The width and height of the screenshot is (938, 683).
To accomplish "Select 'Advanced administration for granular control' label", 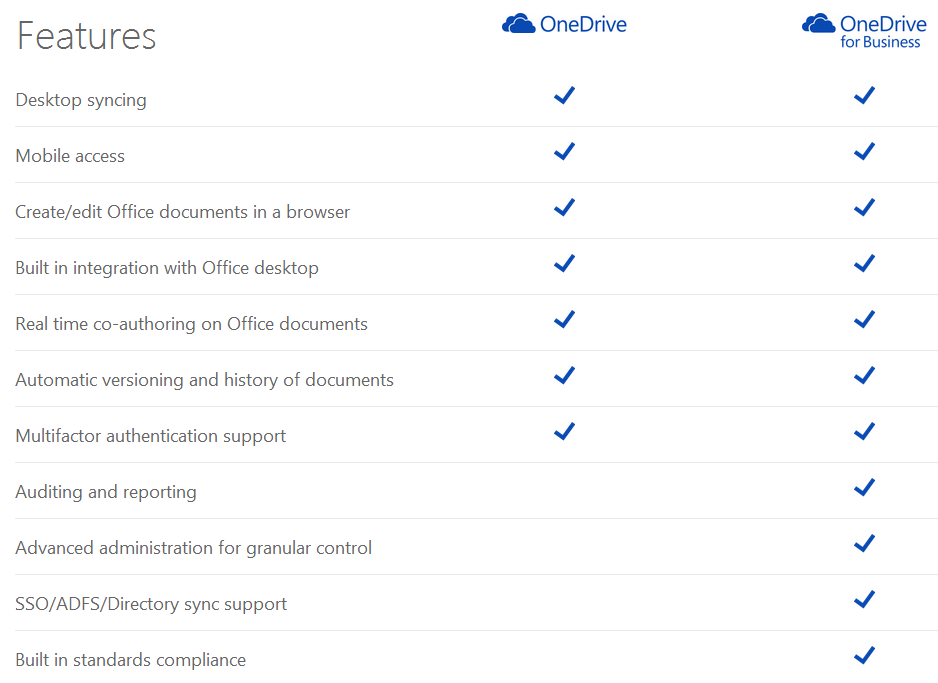I will pos(194,548).
